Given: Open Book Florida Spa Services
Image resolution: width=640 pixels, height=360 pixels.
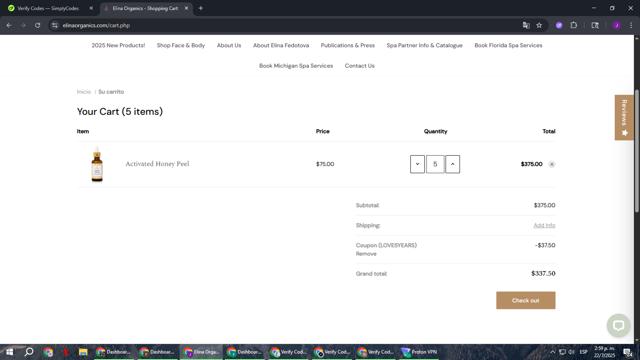Looking at the screenshot, I should 508,45.
